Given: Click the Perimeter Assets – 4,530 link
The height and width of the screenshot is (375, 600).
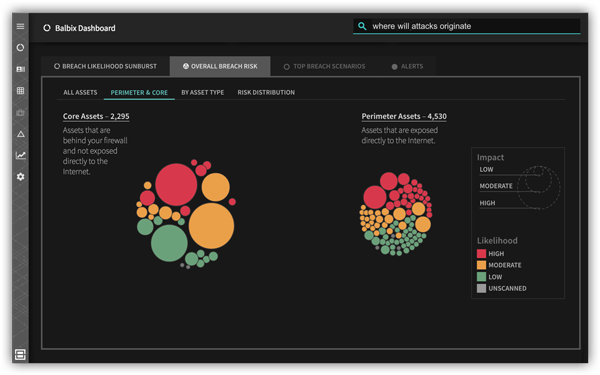Looking at the screenshot, I should pos(404,116).
